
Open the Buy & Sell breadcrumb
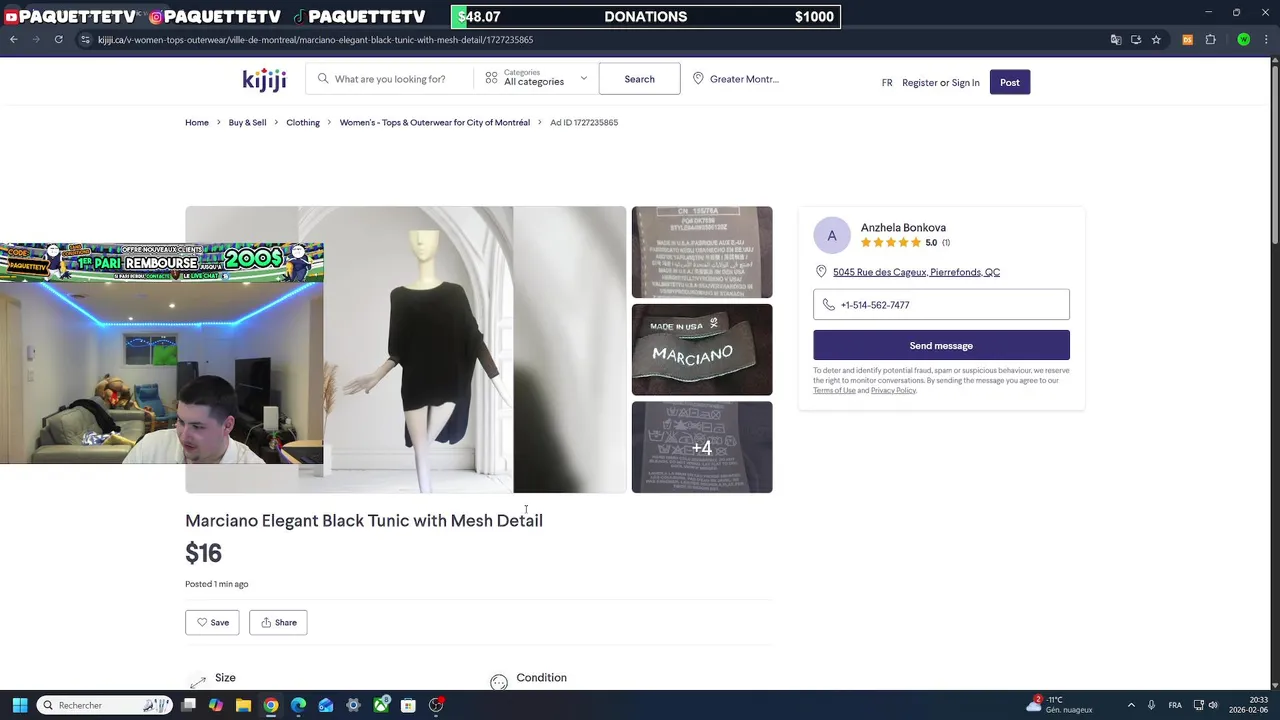pos(247,122)
